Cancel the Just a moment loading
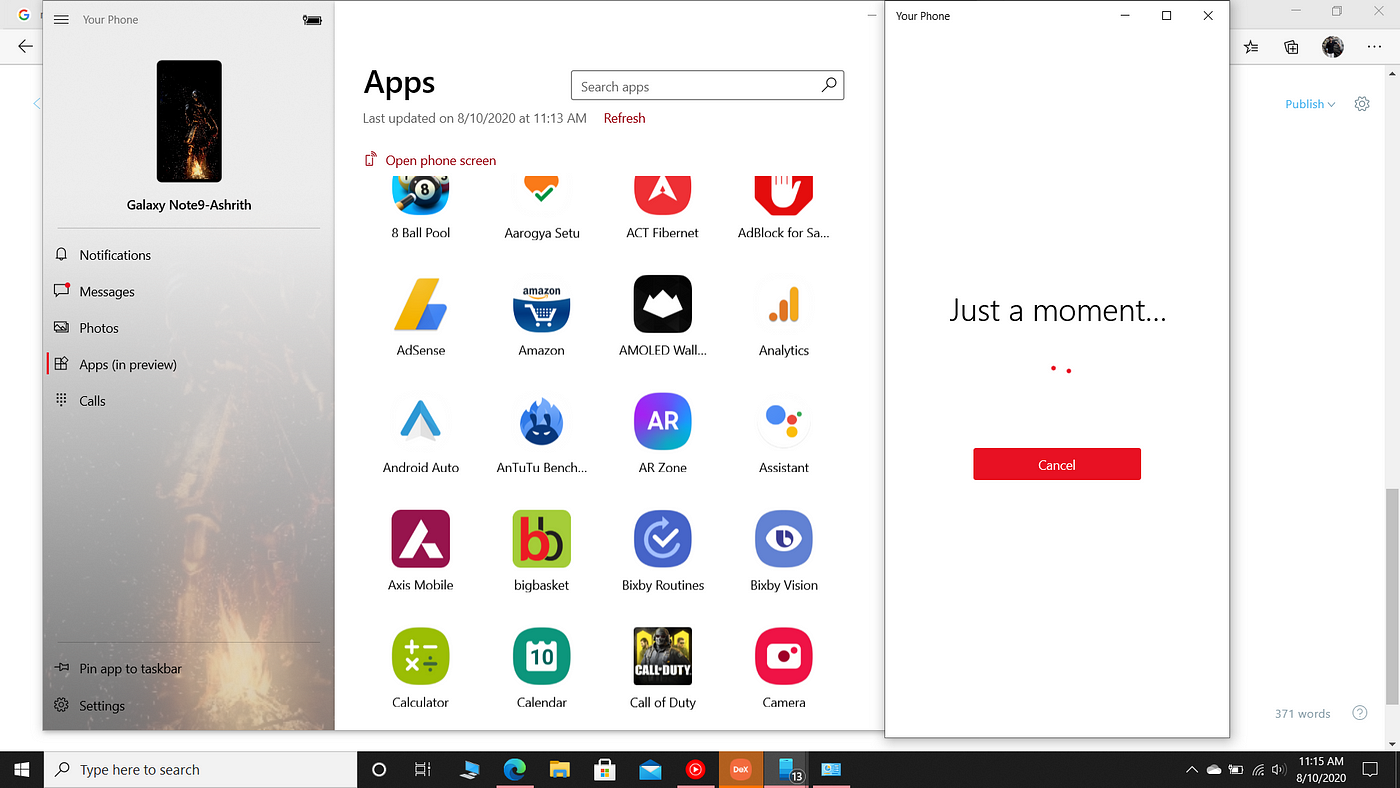1400x788 pixels. [x=1057, y=464]
